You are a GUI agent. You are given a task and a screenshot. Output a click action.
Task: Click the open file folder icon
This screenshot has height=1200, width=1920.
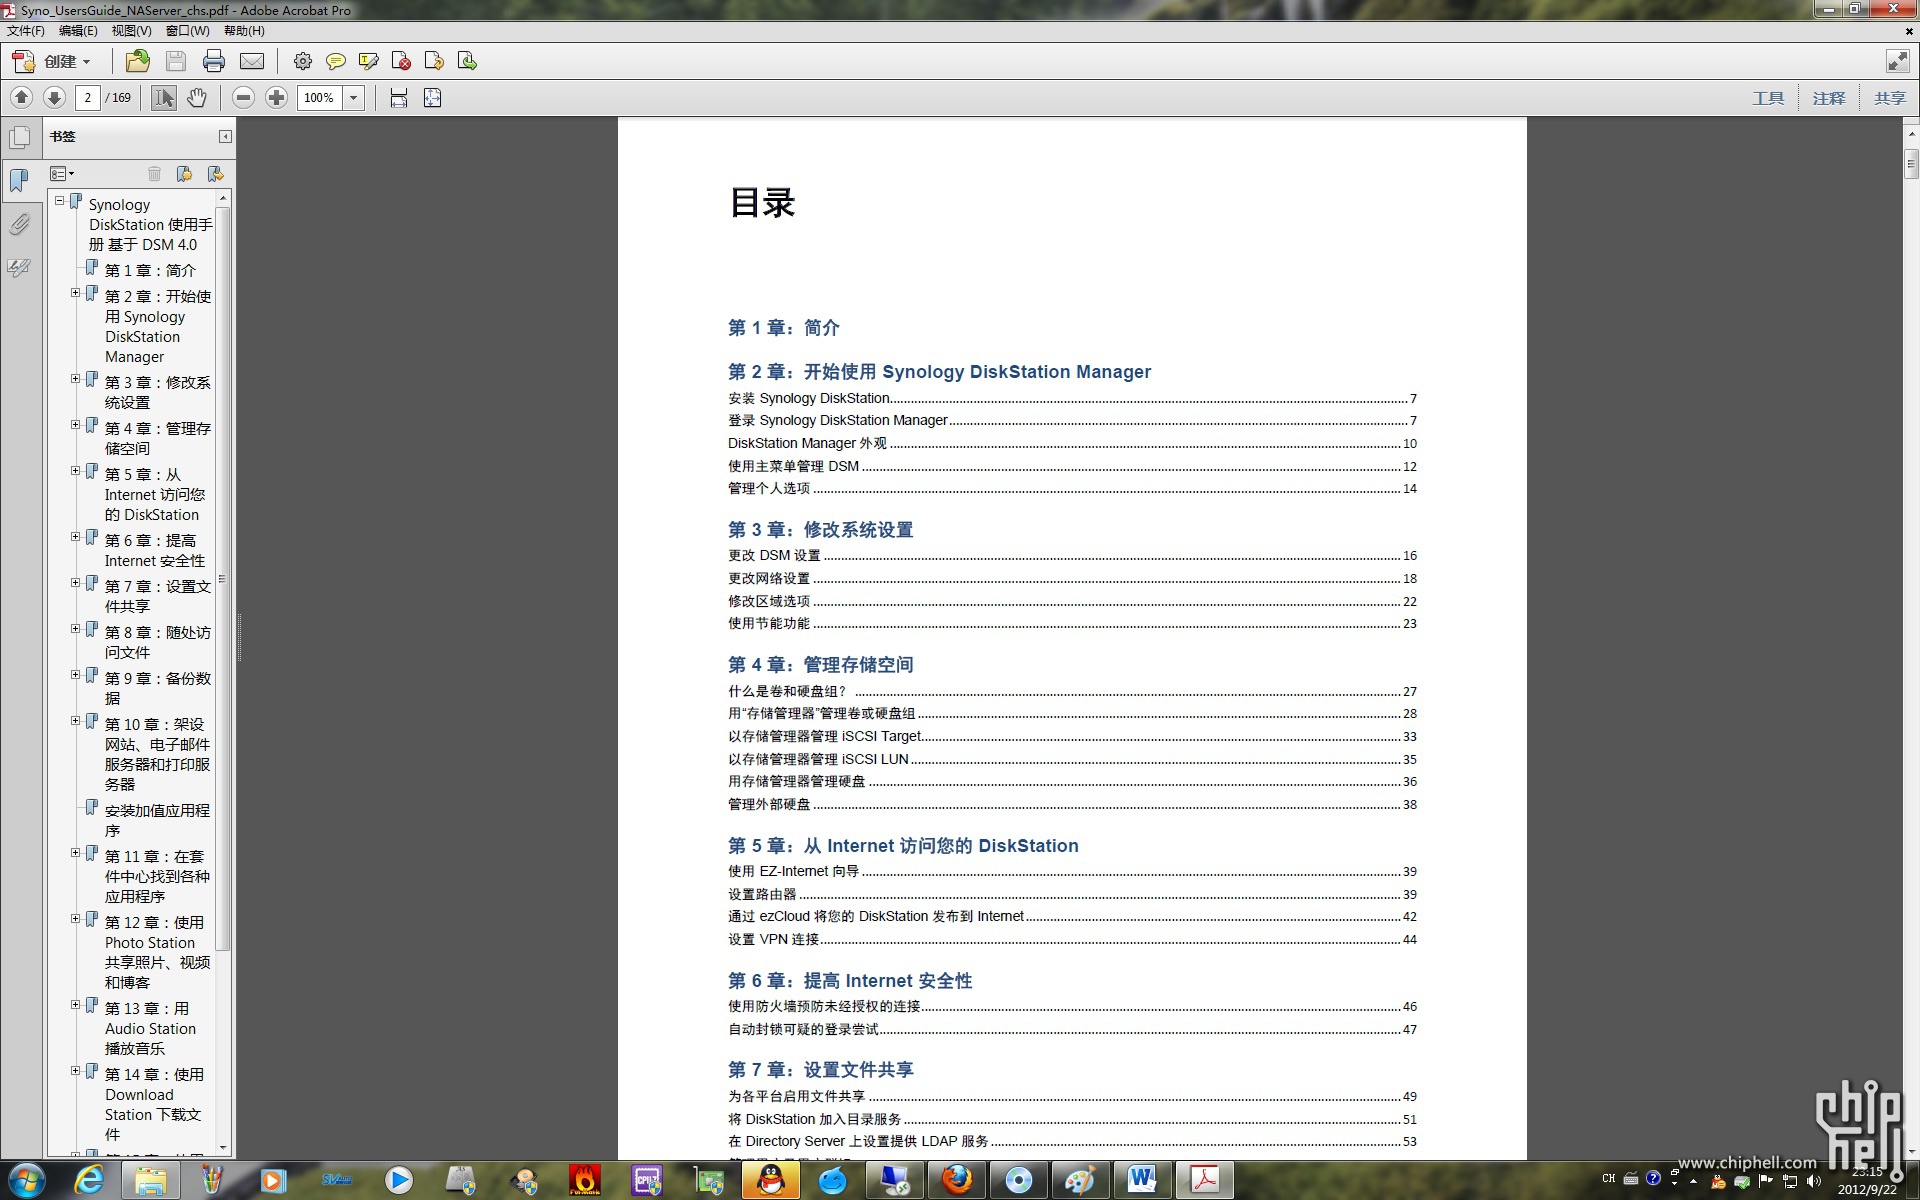tap(138, 62)
